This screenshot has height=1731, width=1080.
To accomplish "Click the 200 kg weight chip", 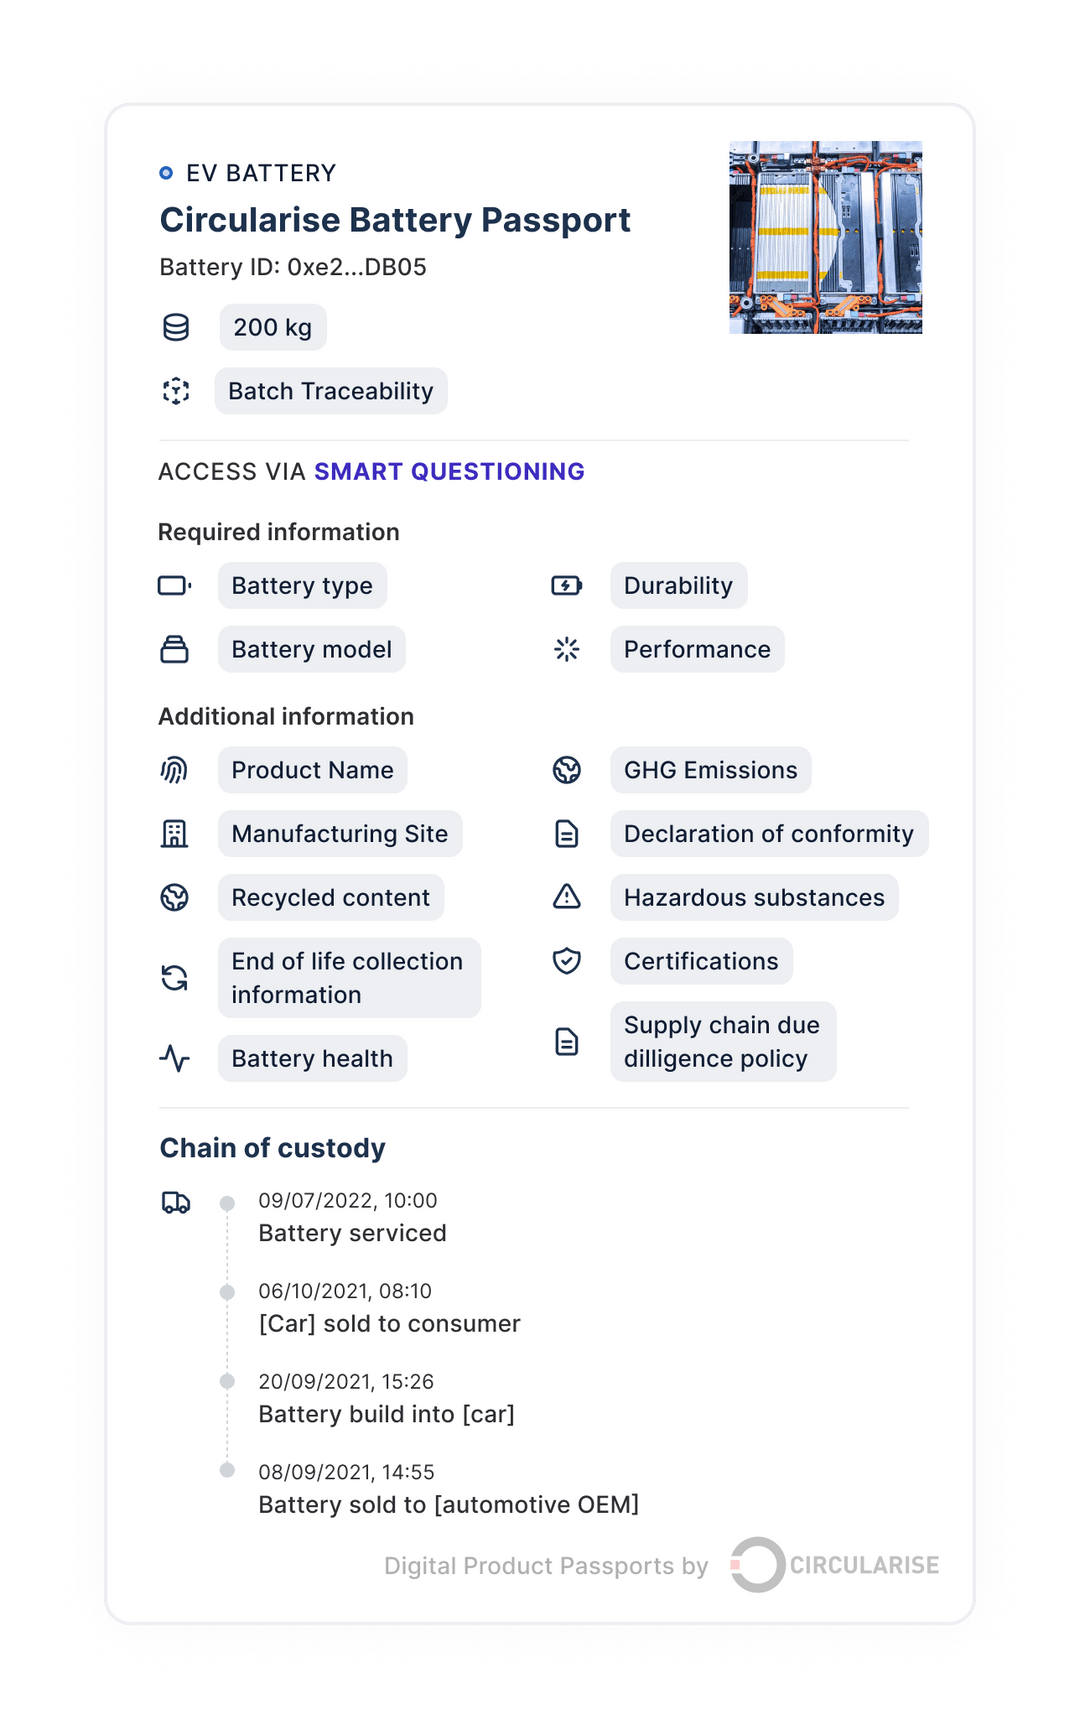I will click(272, 327).
